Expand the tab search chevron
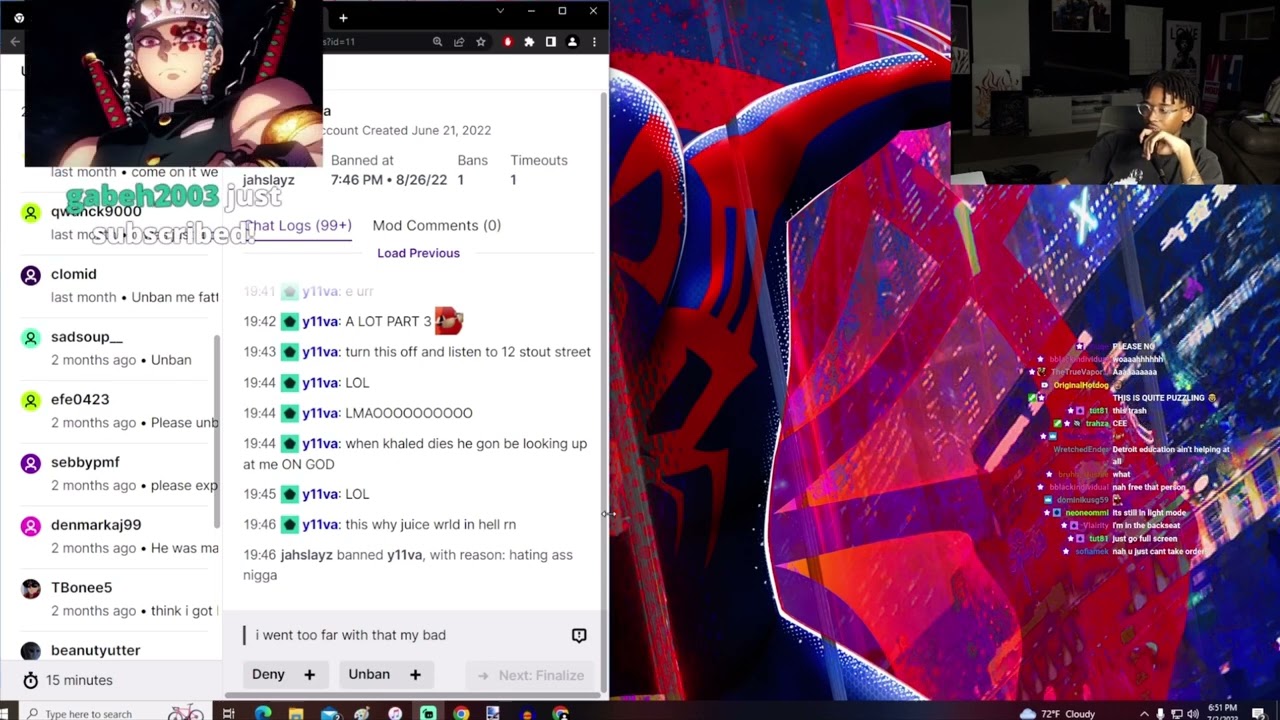The width and height of the screenshot is (1280, 720). coord(501,11)
